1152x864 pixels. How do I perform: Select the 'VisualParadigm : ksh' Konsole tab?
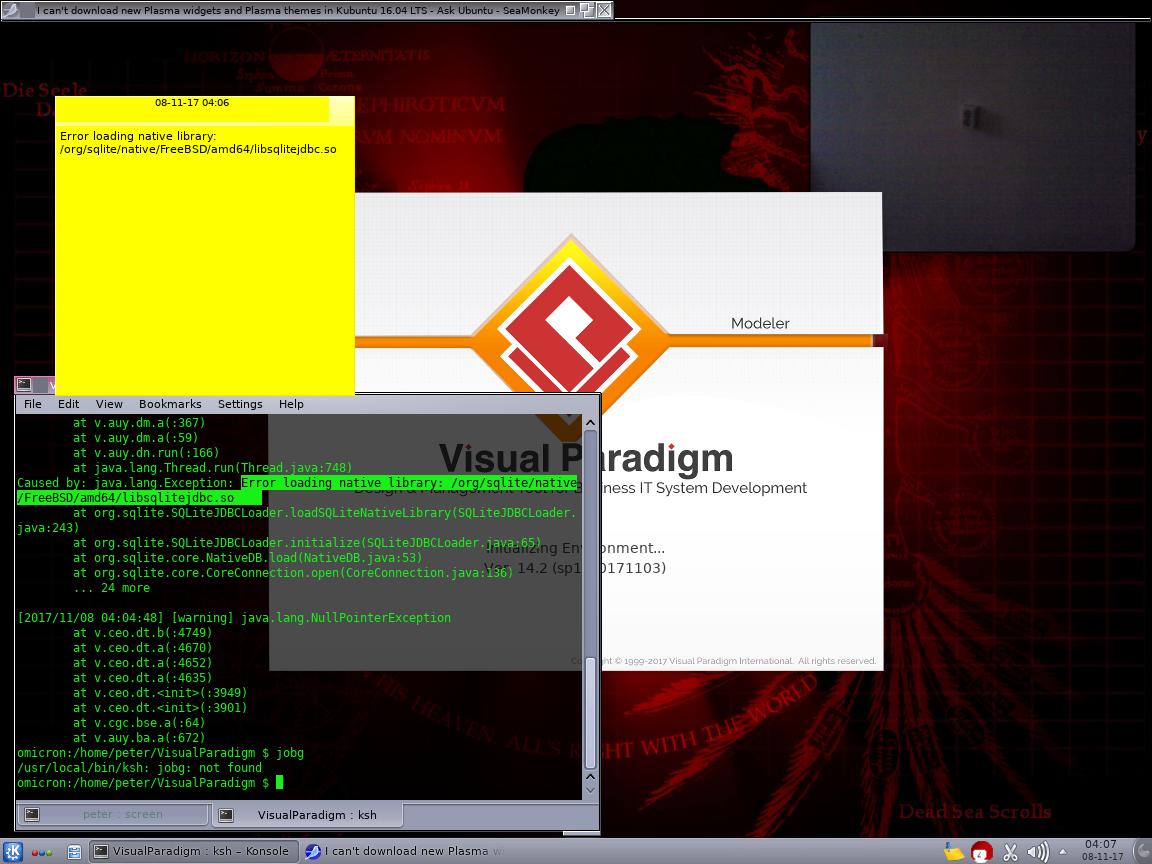[x=307, y=815]
